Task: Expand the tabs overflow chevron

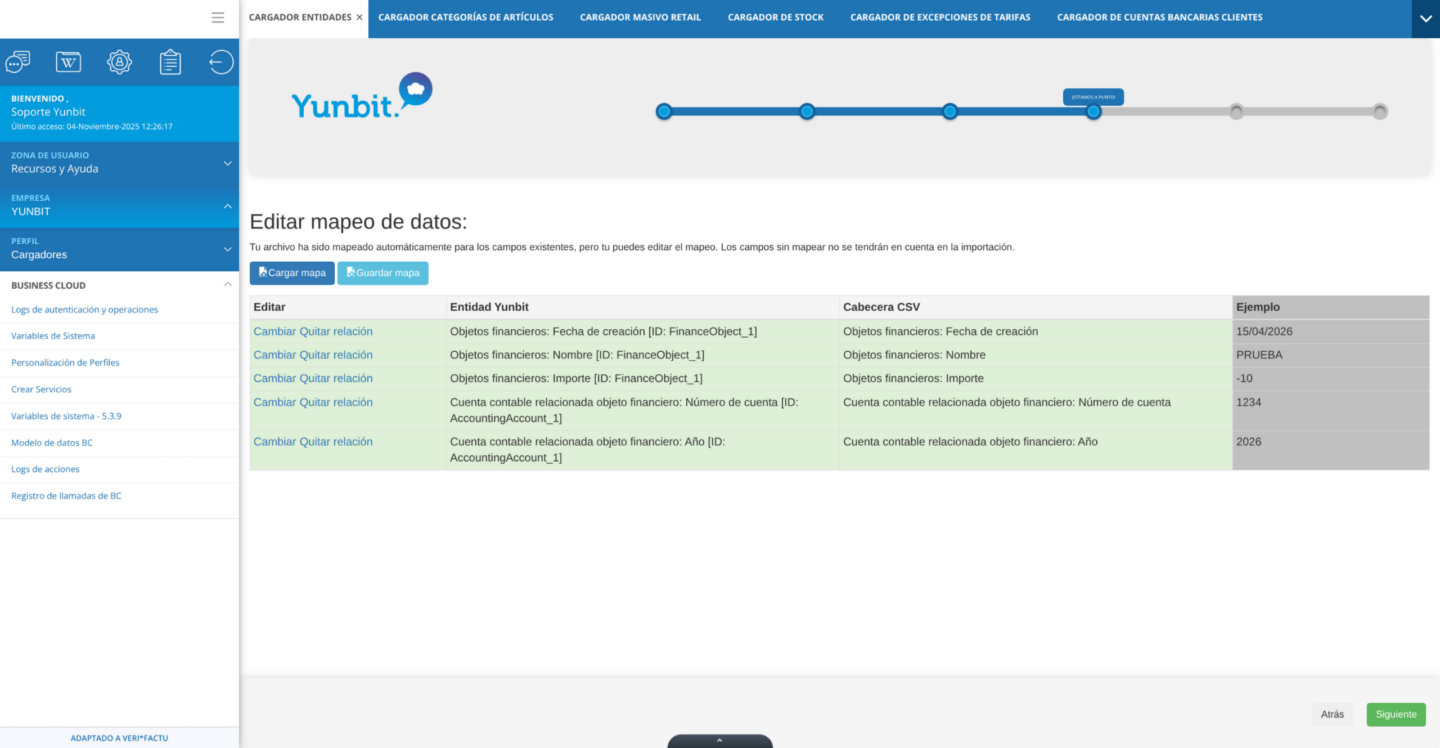Action: click(1426, 18)
